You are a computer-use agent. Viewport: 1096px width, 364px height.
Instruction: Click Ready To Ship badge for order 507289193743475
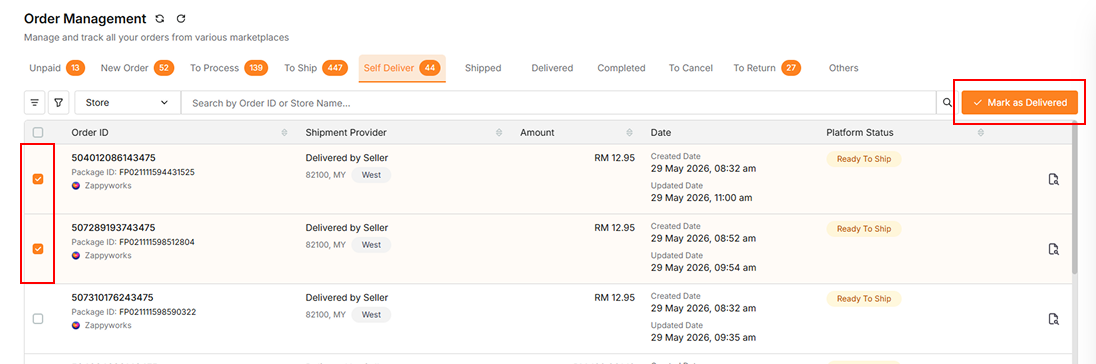coord(864,228)
